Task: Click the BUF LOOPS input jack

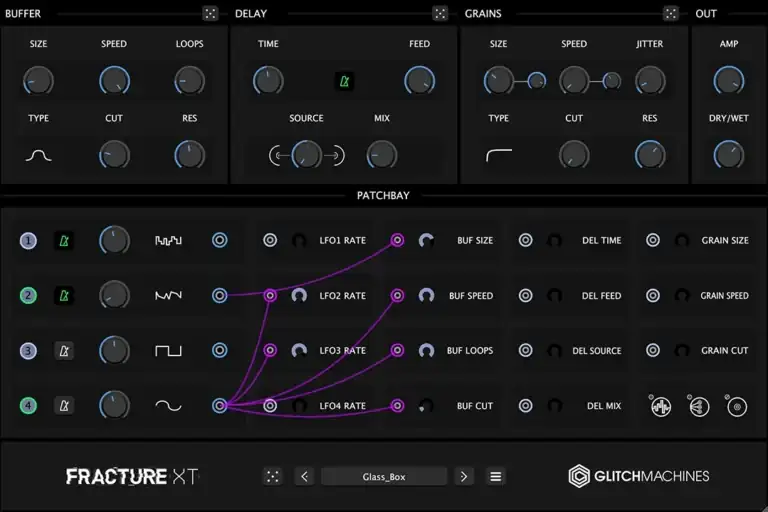Action: coord(397,350)
